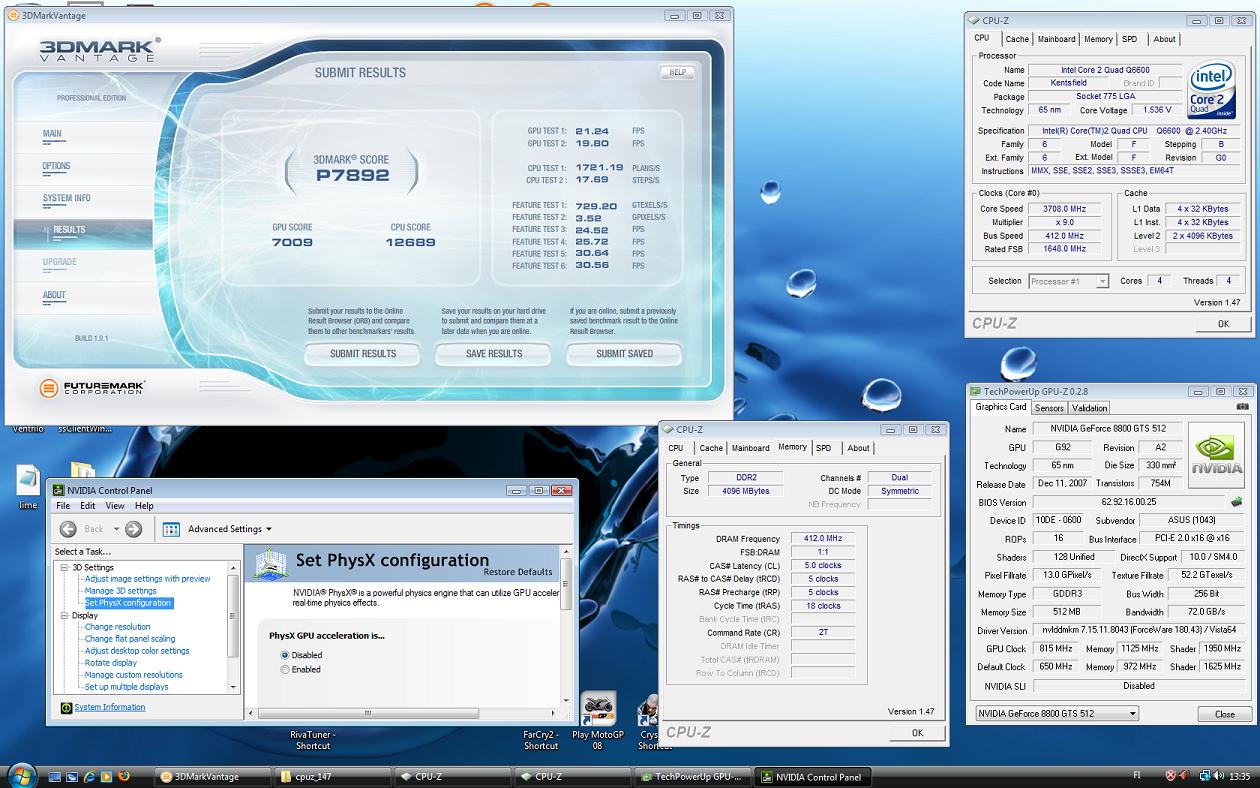Click the SUBMIT SAVED button in 3DMark
This screenshot has width=1260, height=788.
click(x=624, y=353)
